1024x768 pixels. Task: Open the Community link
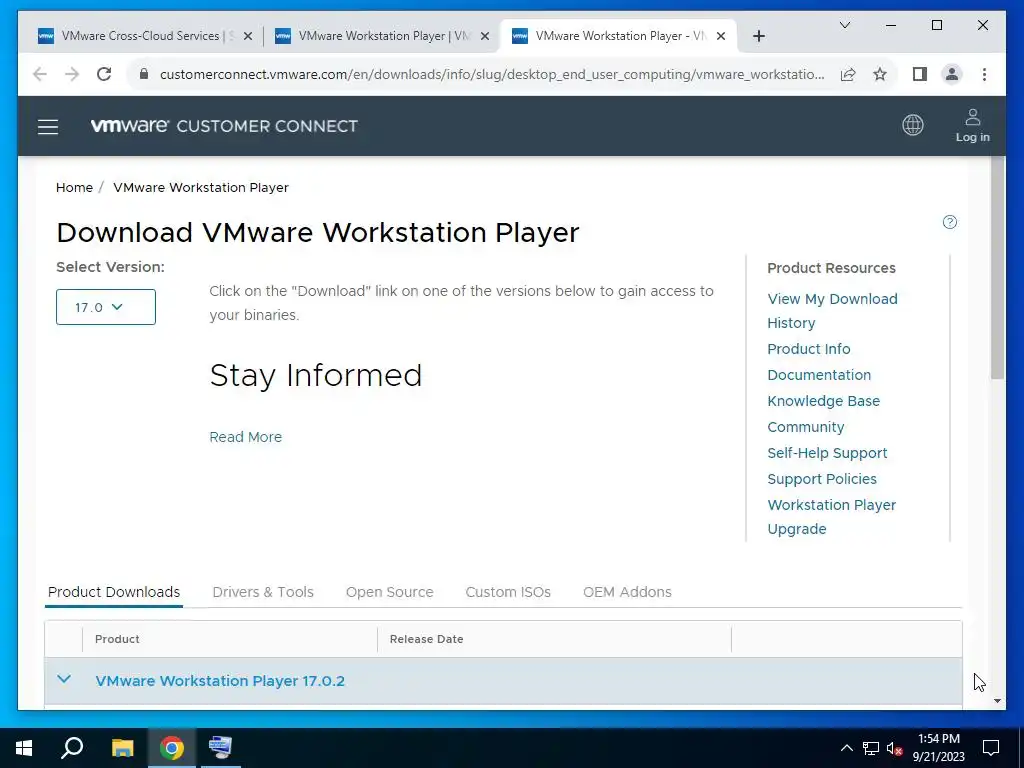click(806, 427)
